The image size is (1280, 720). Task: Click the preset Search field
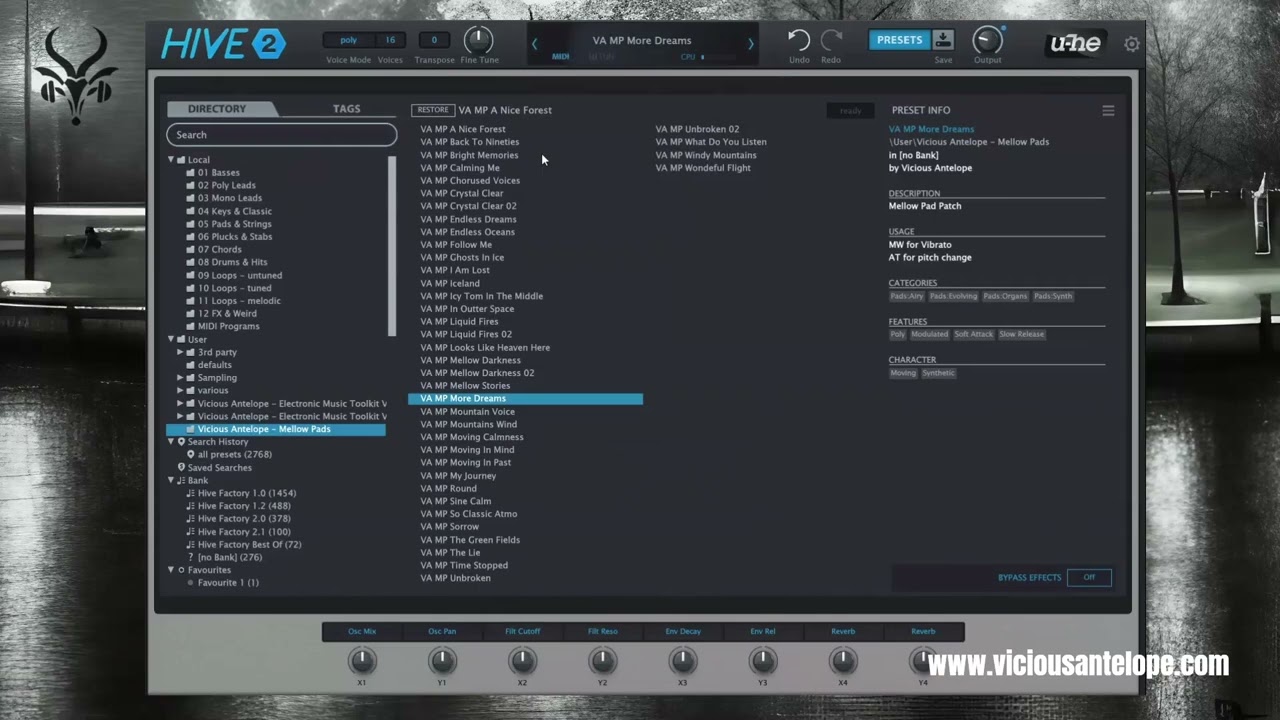[282, 135]
